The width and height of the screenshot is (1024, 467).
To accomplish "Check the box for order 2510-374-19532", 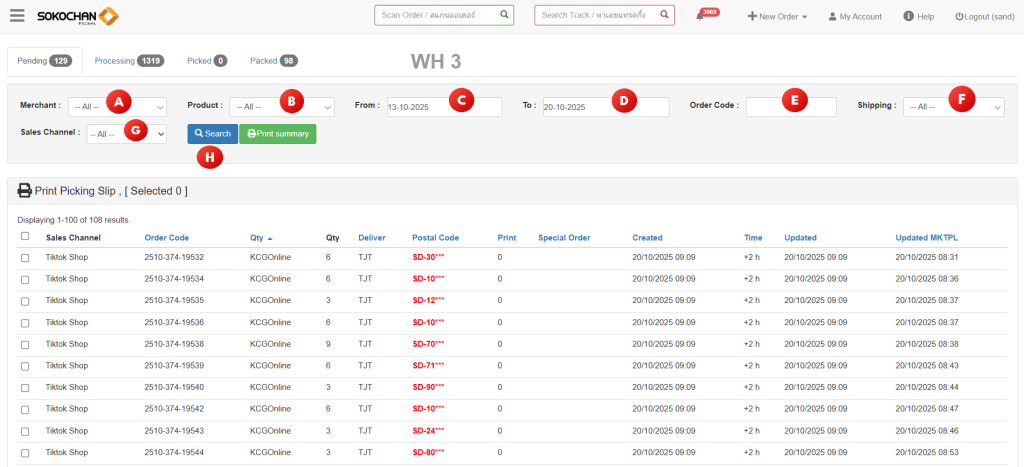I will point(25,258).
